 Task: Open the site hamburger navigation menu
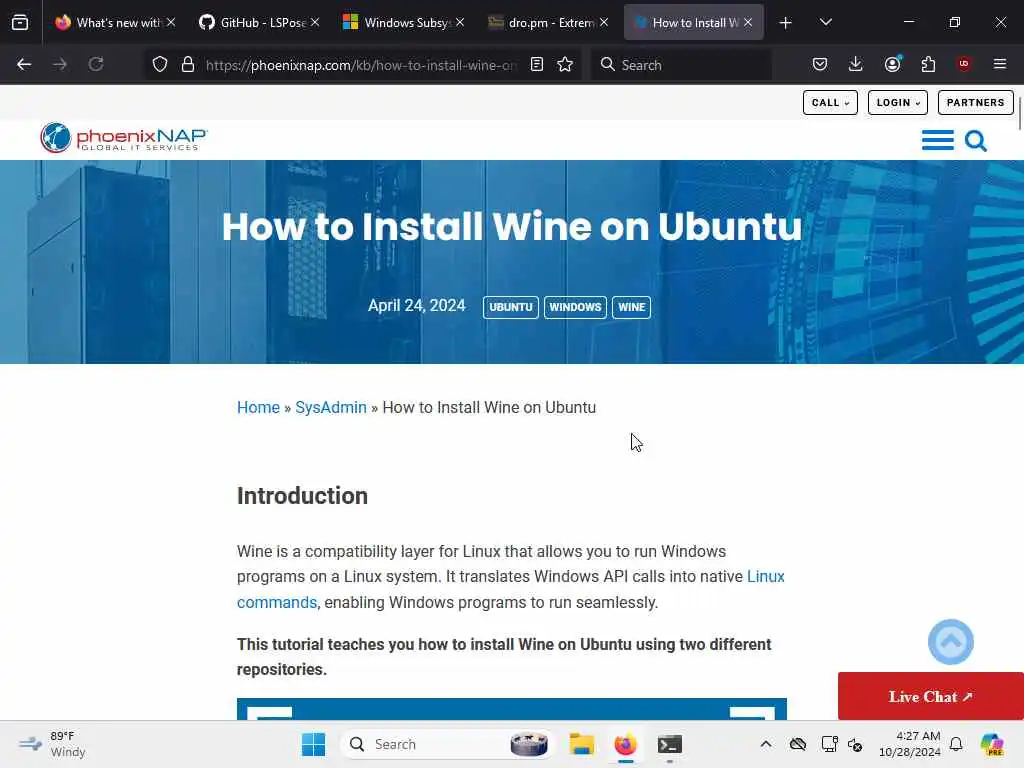[x=938, y=140]
